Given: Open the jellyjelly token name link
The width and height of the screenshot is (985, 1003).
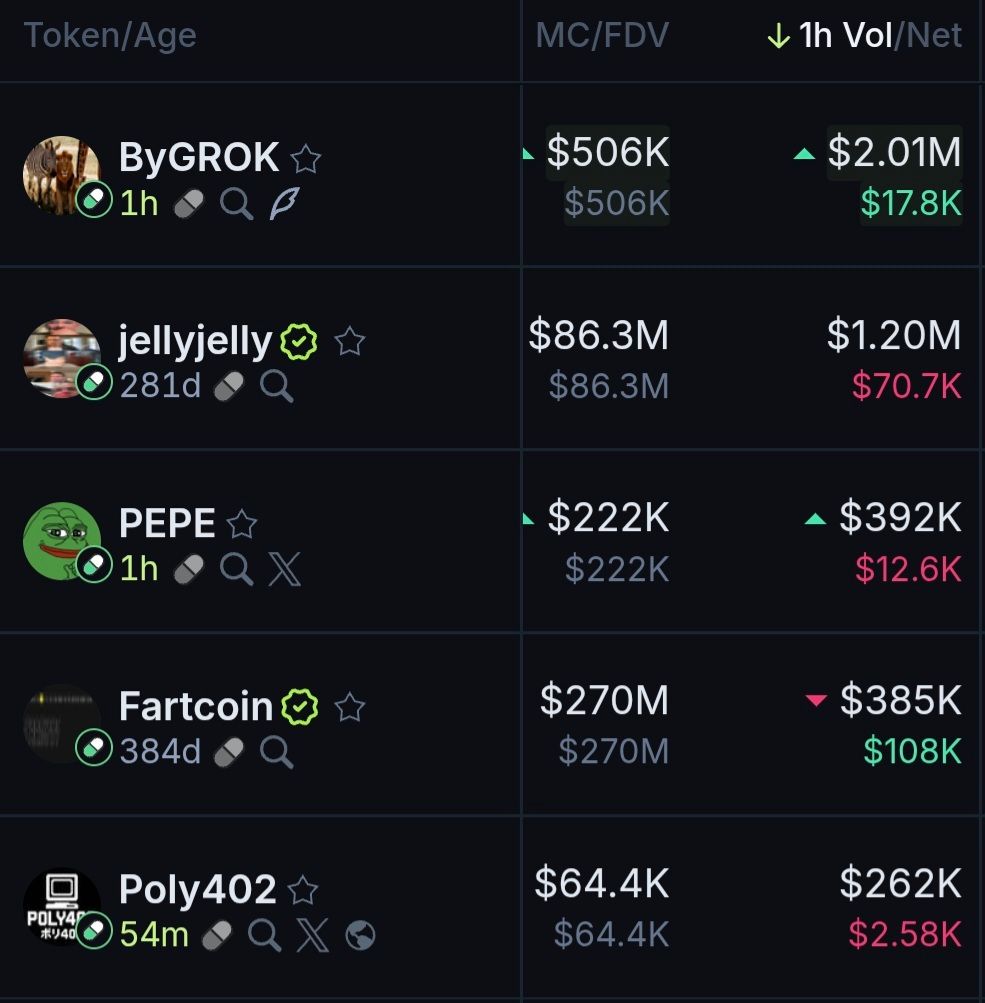Looking at the screenshot, I should click(195, 342).
